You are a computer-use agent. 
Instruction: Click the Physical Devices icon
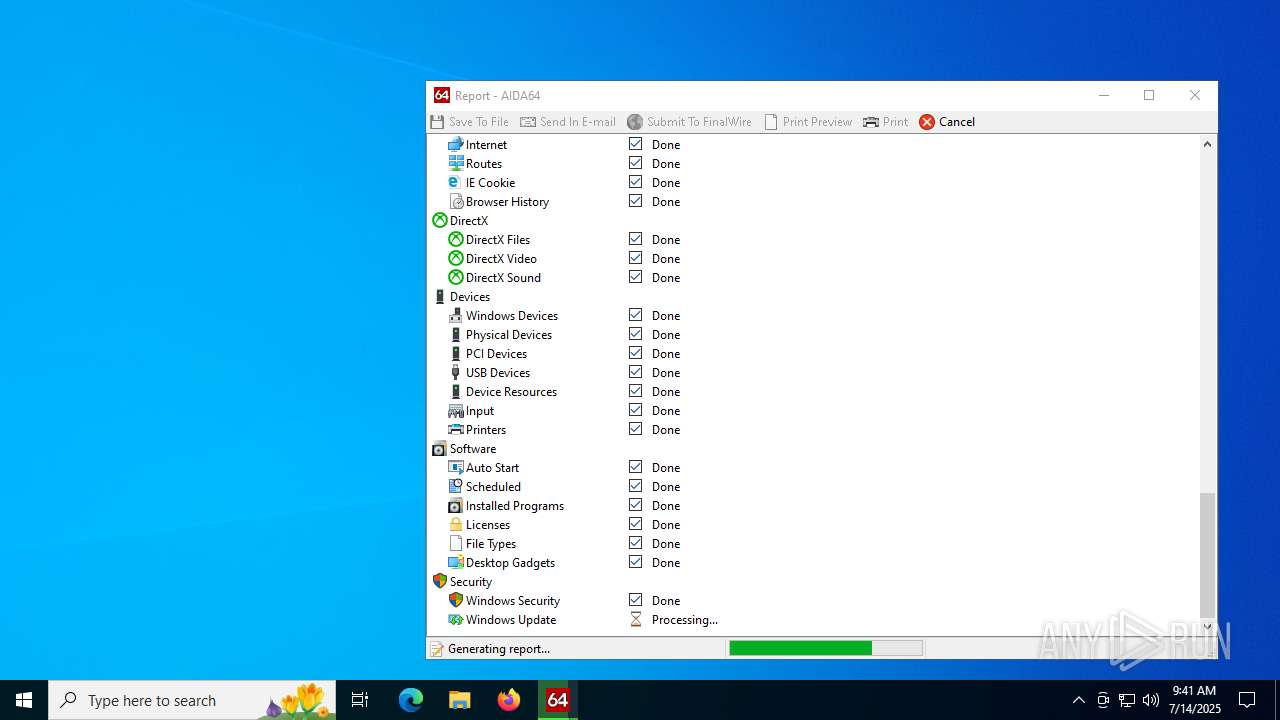(x=456, y=334)
